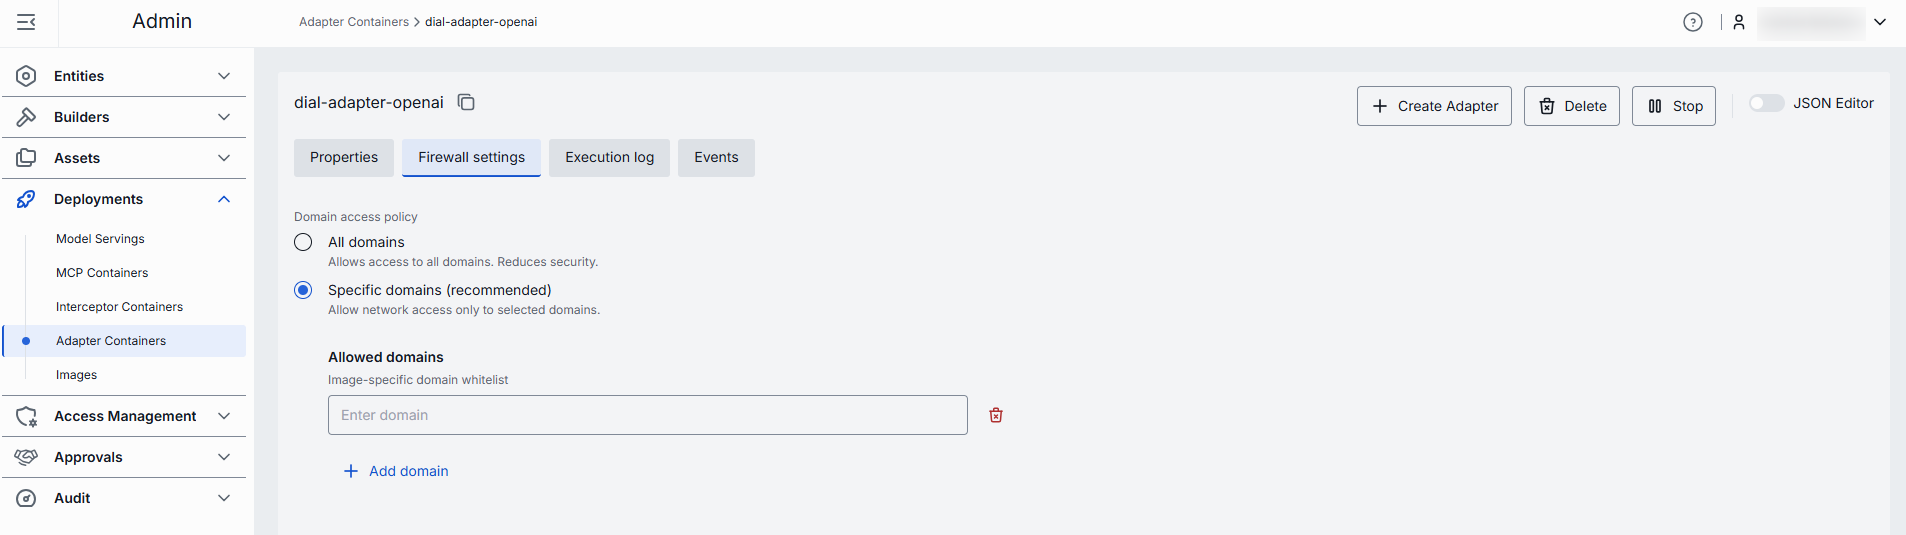Select Specific domains (recommended) radio option

(303, 290)
